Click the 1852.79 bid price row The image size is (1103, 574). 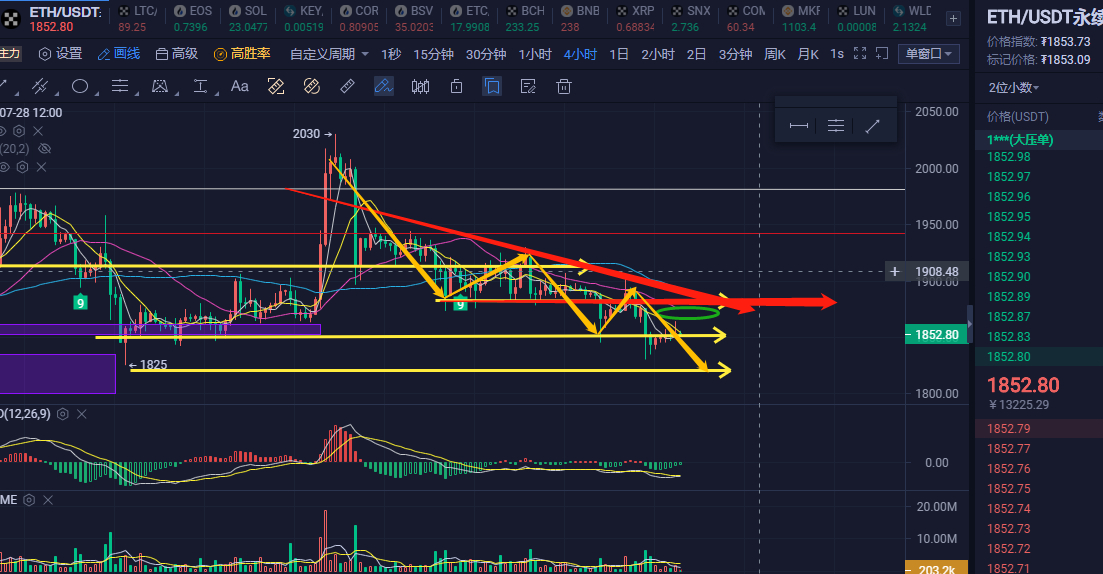1038,428
